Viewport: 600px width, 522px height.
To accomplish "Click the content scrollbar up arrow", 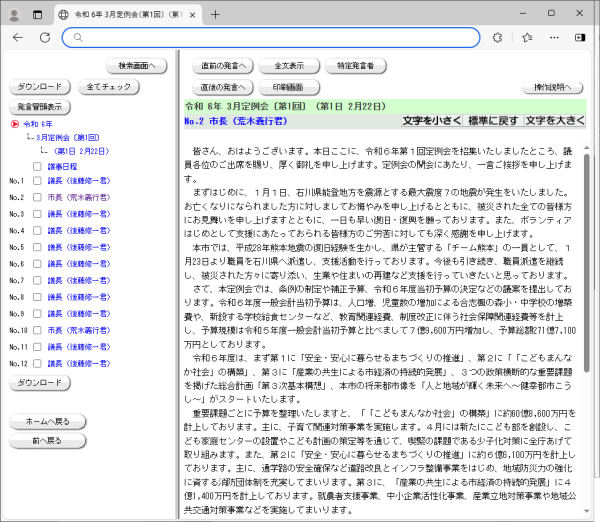I will 587,148.
